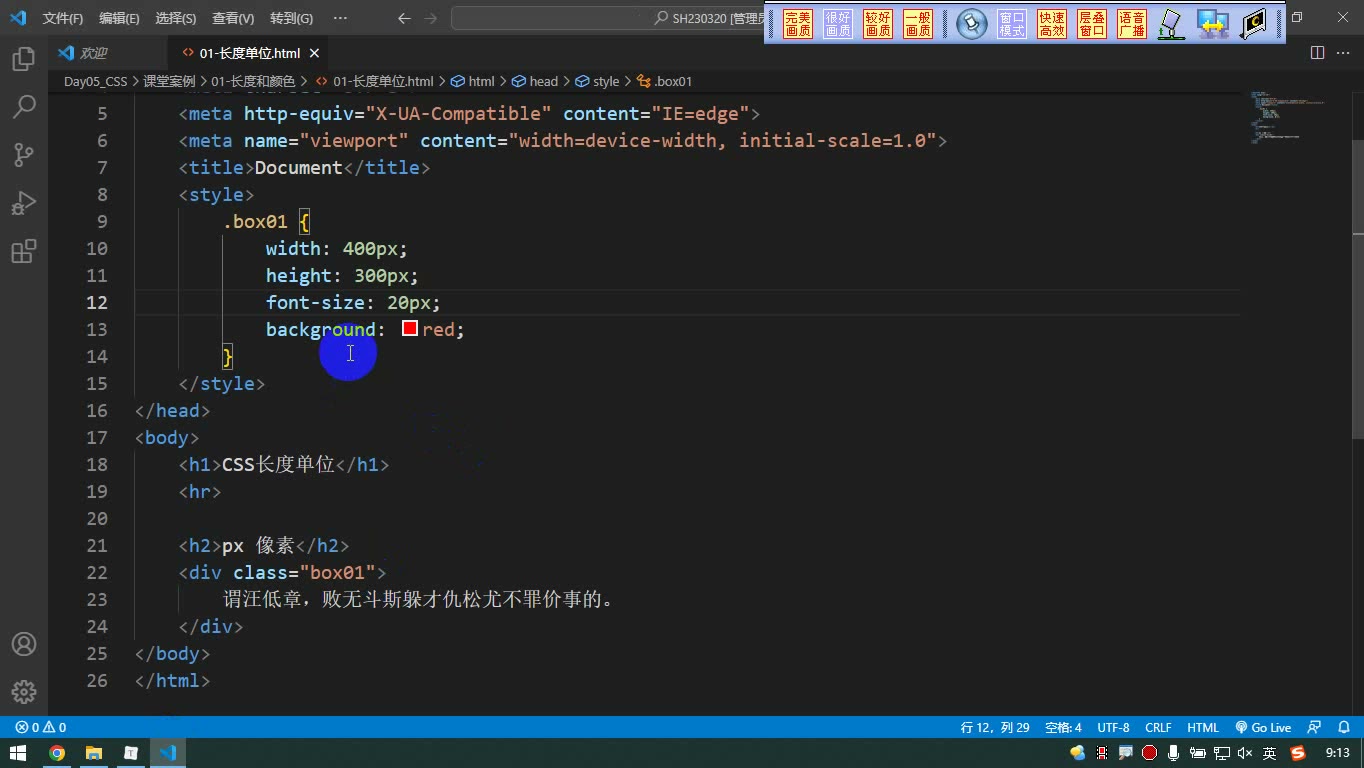Click the Go Live button
1364x768 pixels.
[x=1263, y=728]
